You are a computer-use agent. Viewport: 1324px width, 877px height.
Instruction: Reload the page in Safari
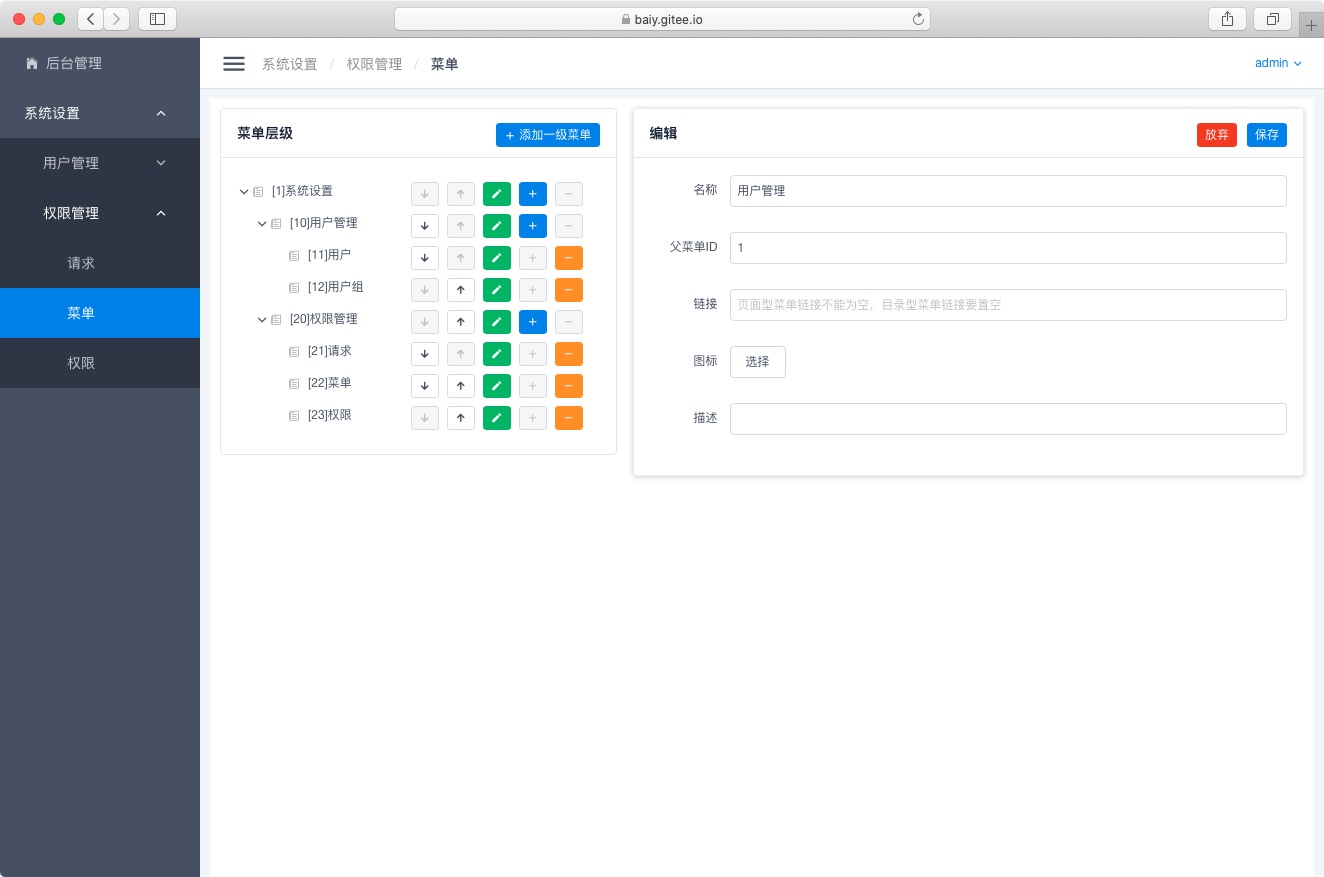click(918, 19)
